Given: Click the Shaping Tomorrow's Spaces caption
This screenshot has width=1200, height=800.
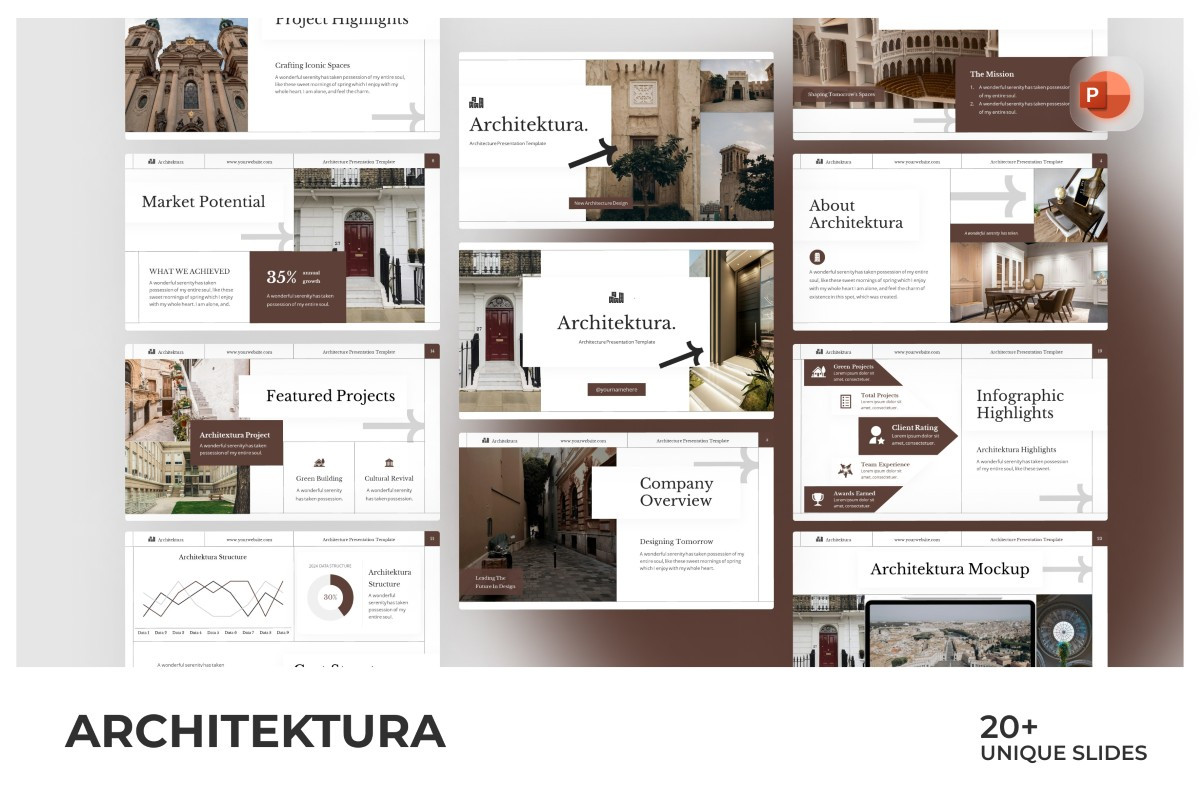Looking at the screenshot, I should 842,95.
